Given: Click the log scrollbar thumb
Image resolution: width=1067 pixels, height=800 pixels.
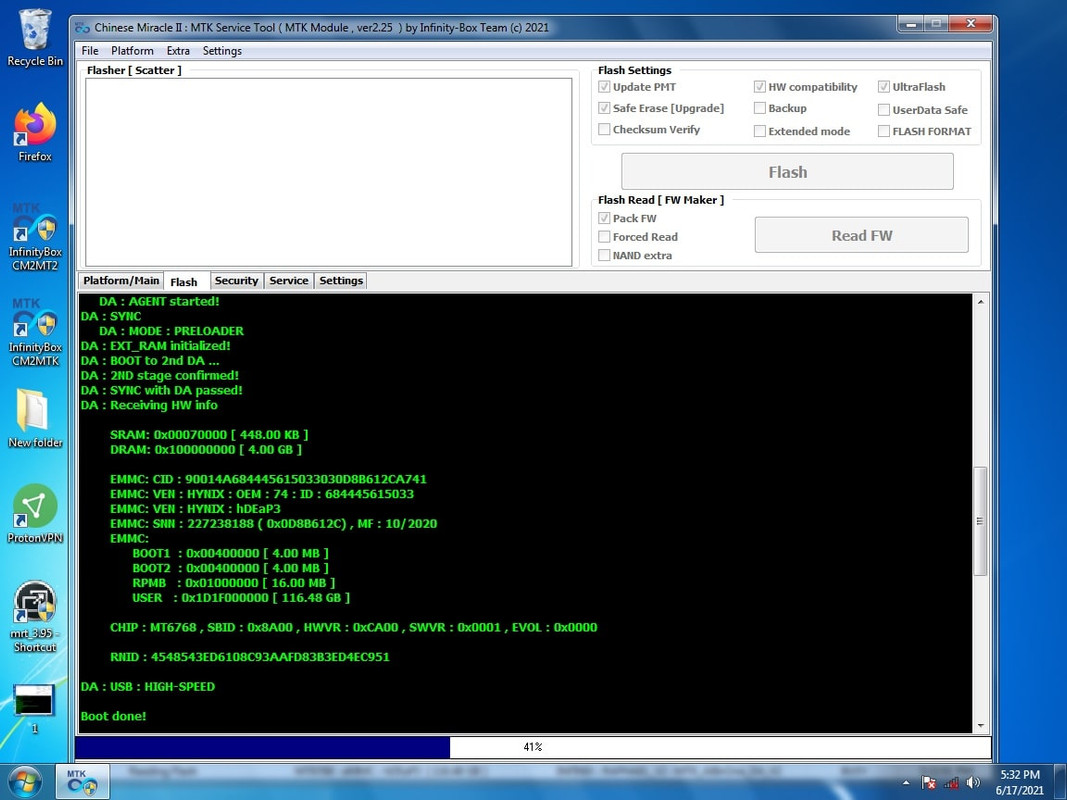Looking at the screenshot, I should 981,521.
